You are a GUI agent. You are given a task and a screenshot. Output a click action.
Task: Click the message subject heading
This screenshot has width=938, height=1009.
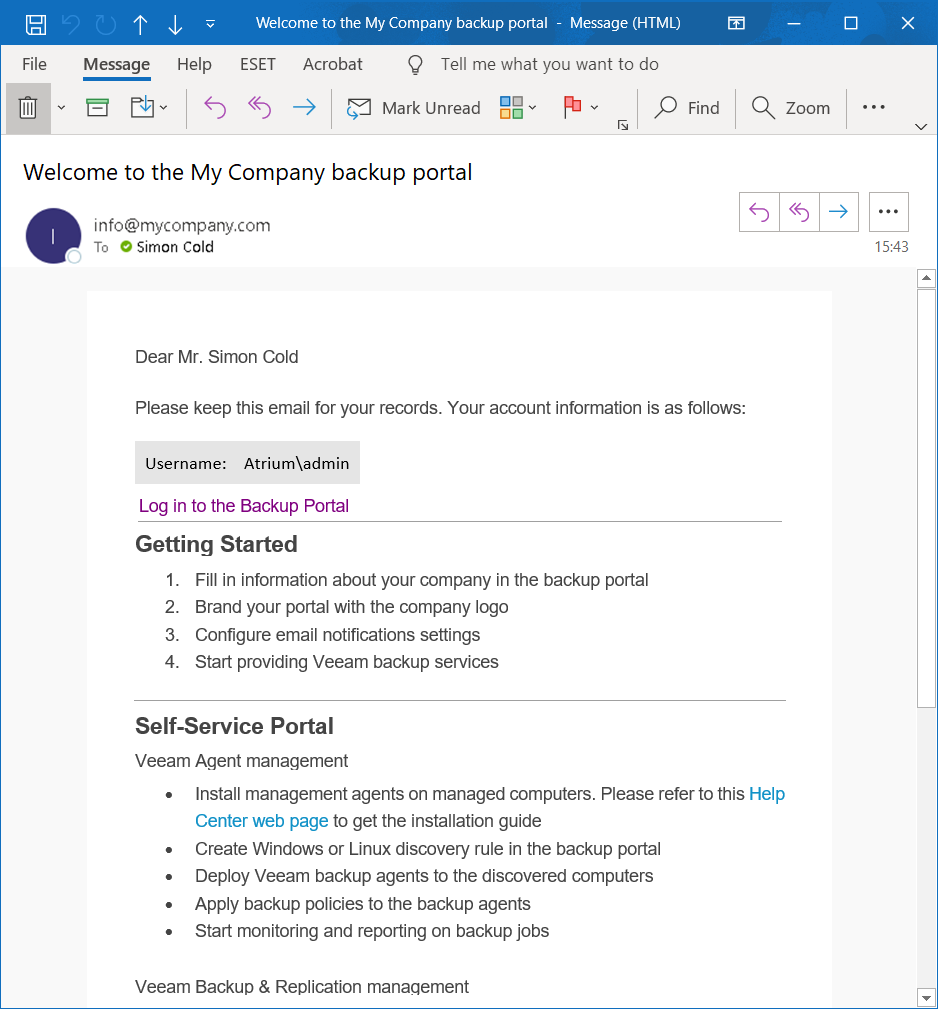[x=248, y=172]
